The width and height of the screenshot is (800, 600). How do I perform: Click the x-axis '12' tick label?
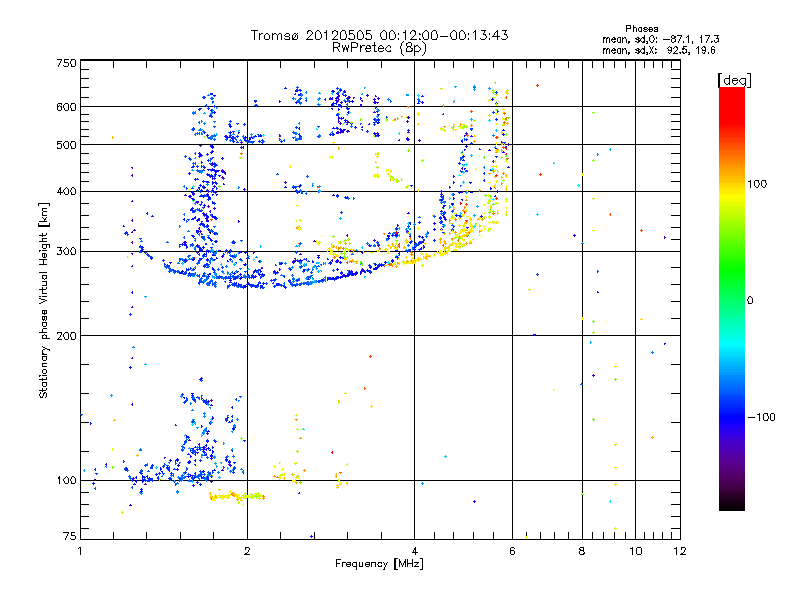point(680,551)
